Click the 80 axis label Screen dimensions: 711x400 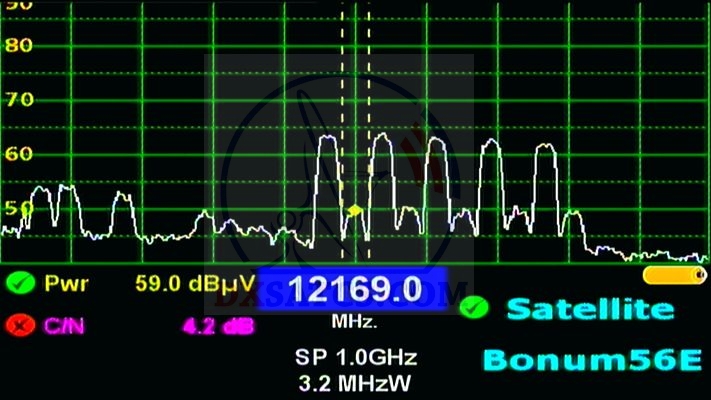coord(19,45)
